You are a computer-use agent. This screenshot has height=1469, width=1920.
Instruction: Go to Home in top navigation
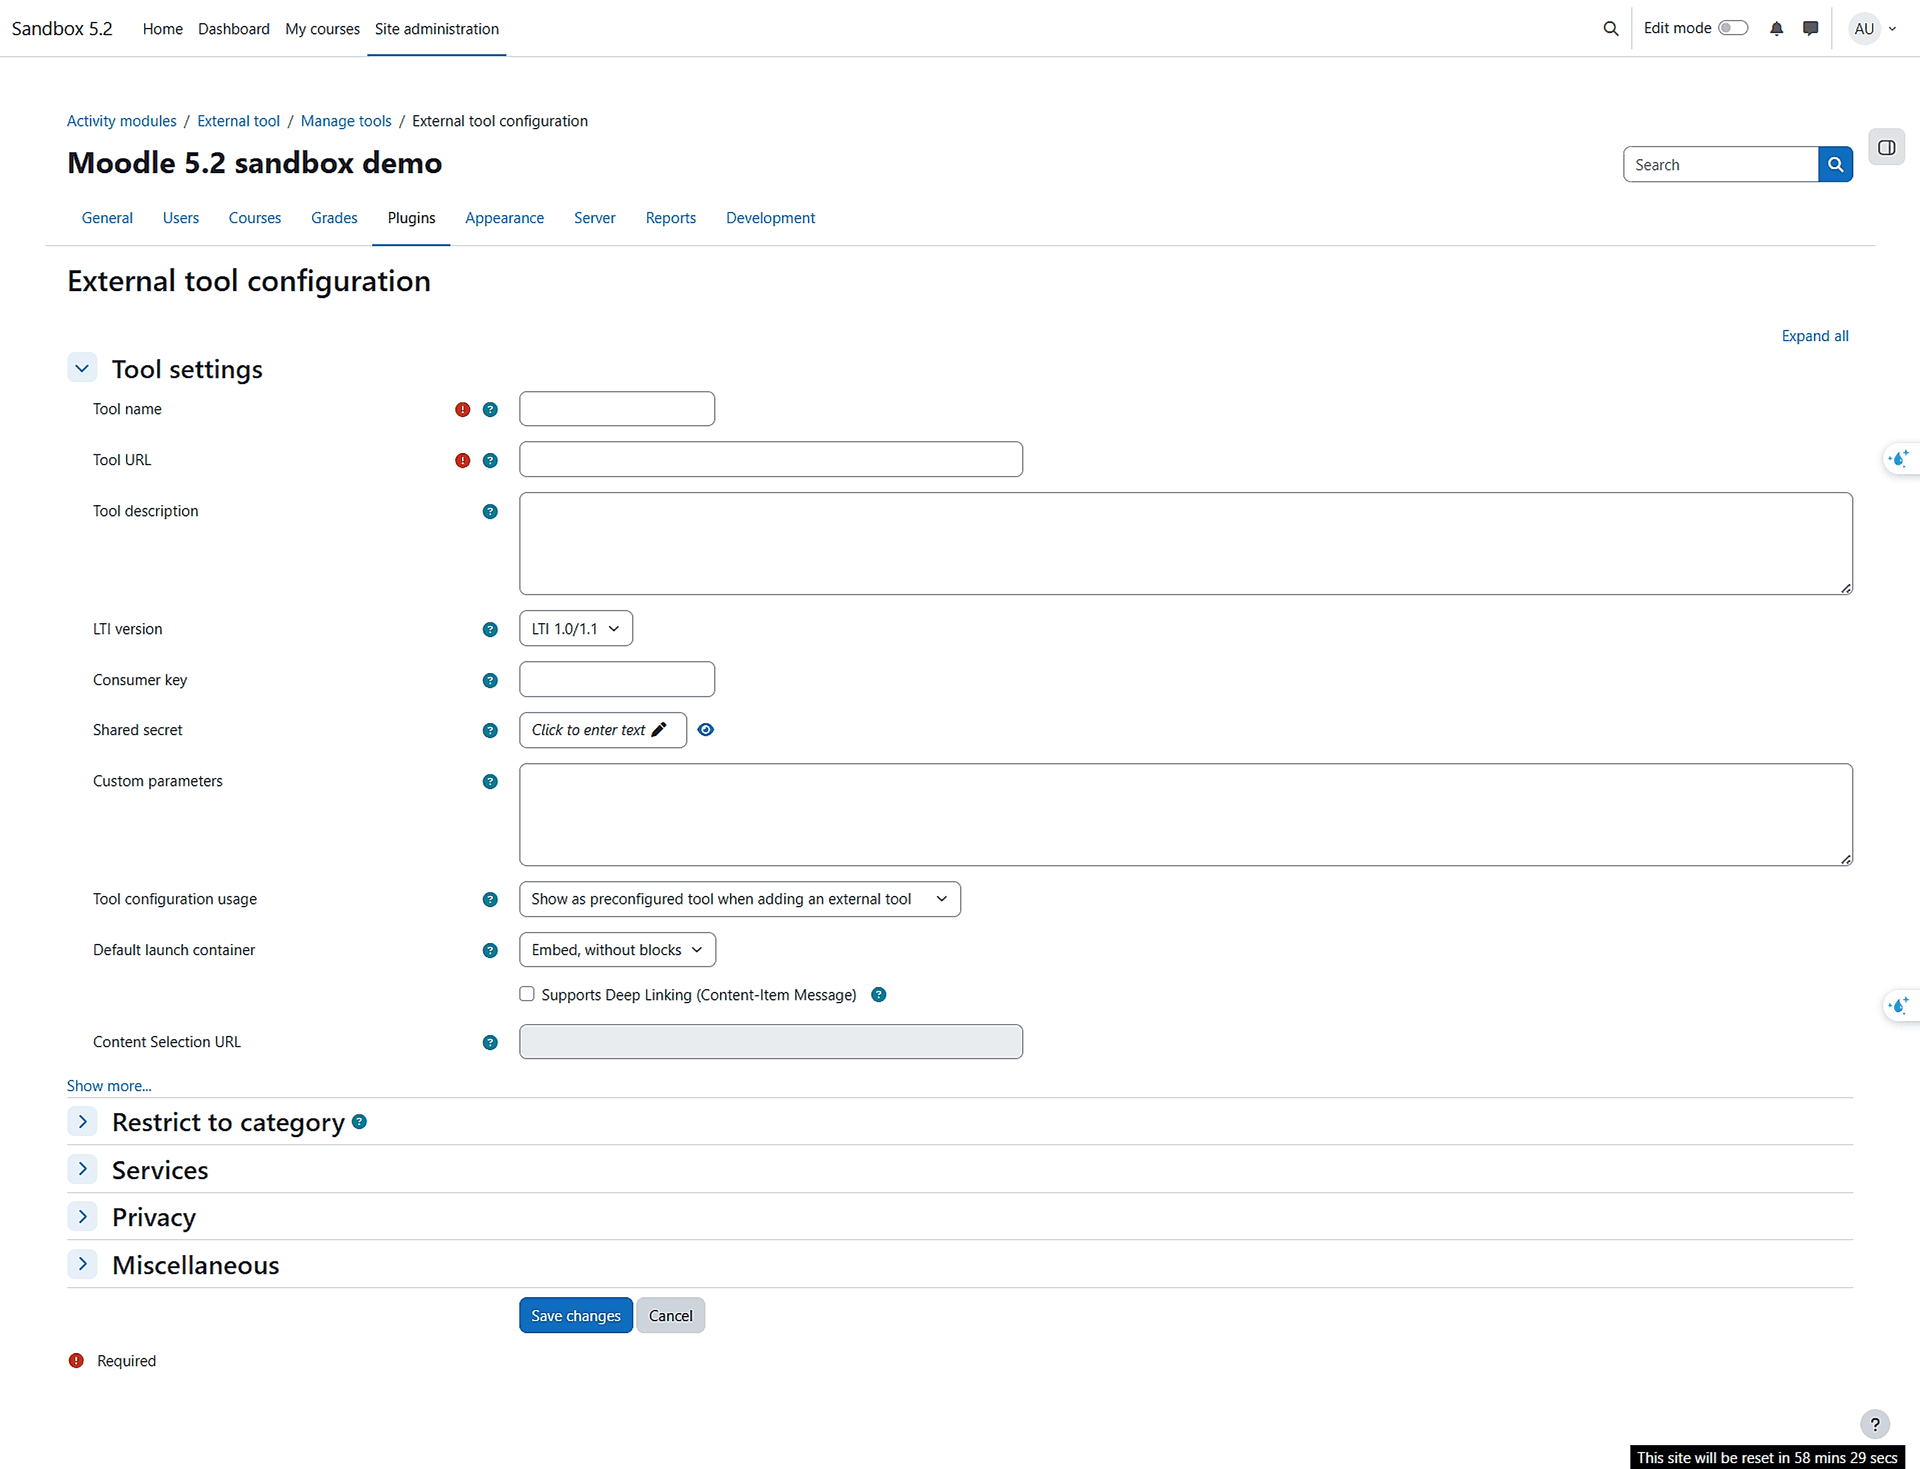click(163, 28)
